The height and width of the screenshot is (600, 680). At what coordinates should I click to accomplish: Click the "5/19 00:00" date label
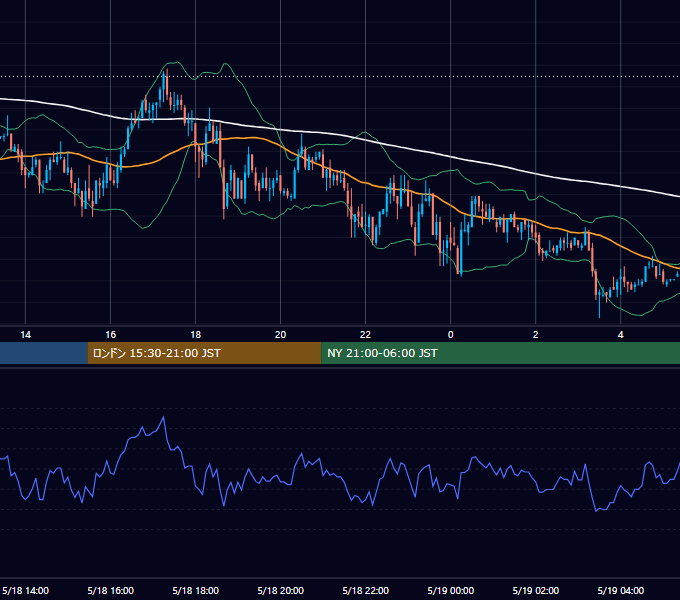pos(451,590)
